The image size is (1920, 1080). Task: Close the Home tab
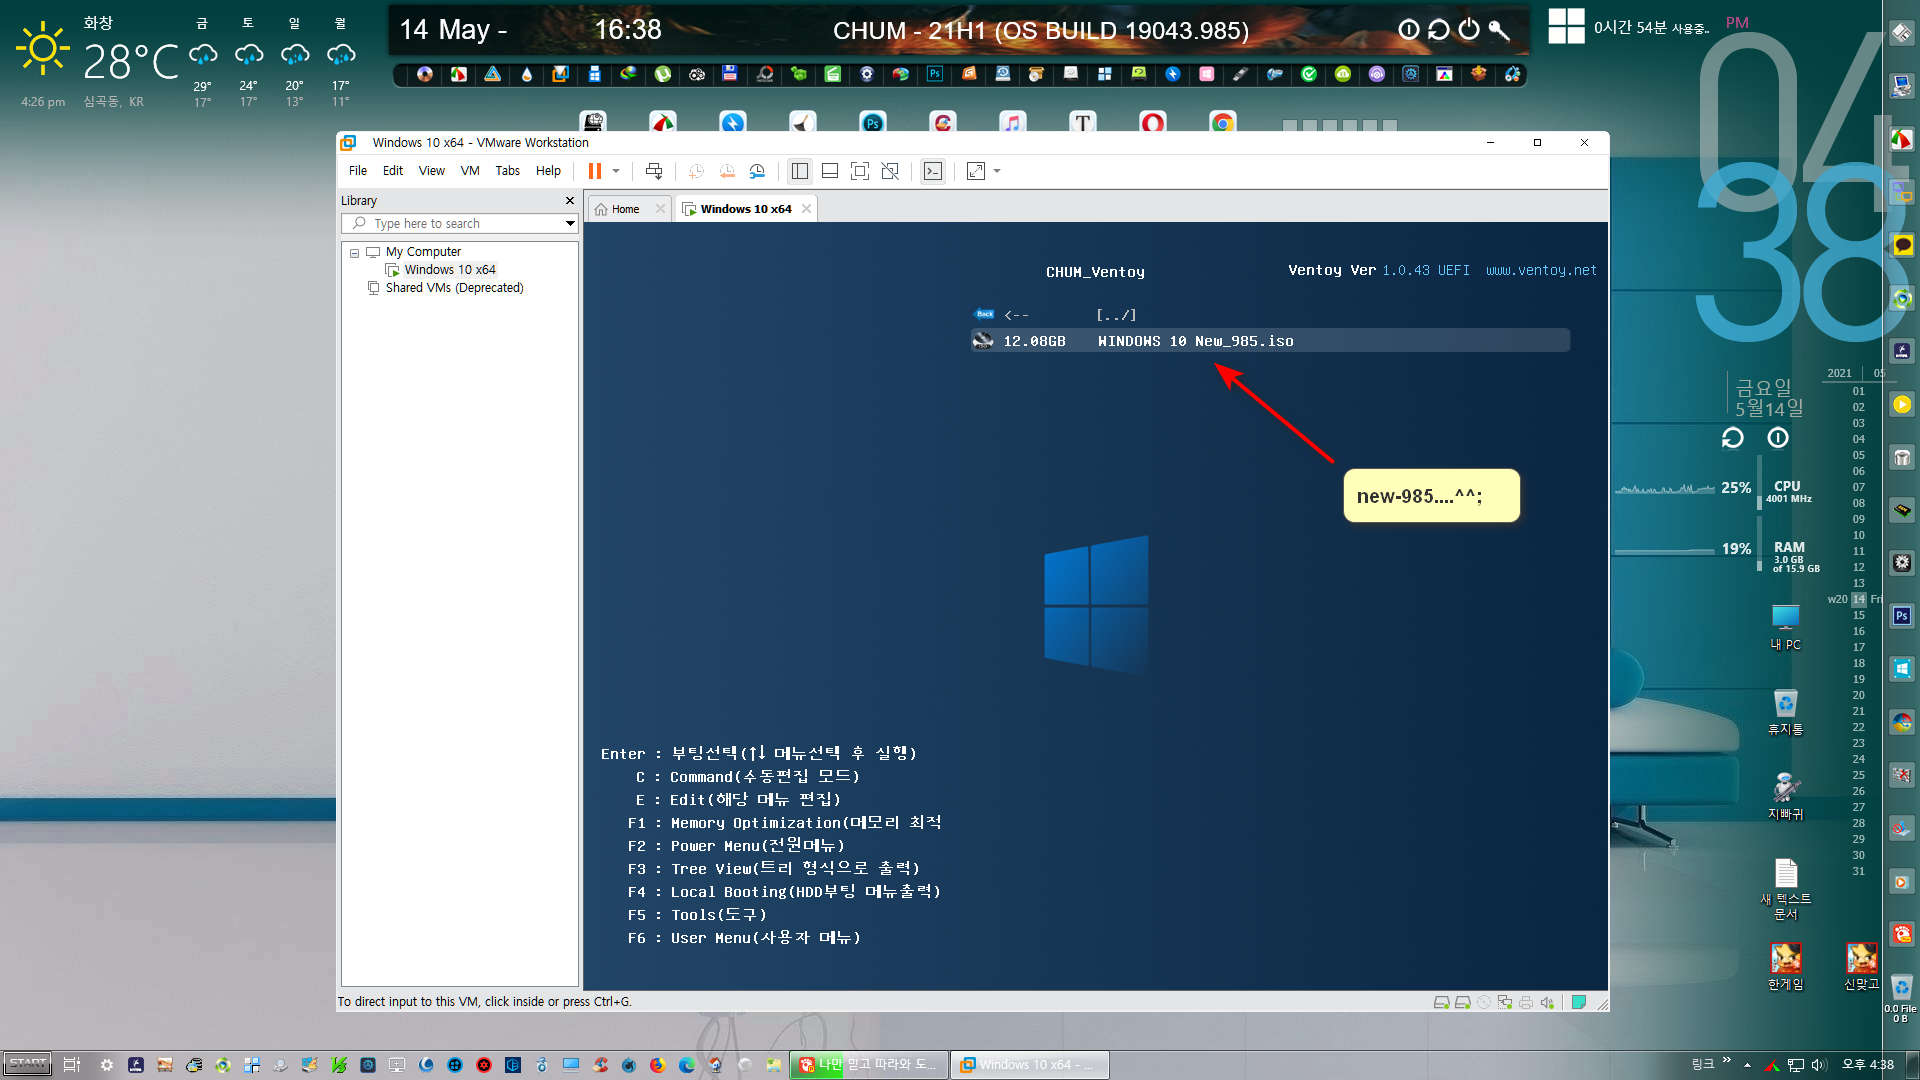click(660, 209)
